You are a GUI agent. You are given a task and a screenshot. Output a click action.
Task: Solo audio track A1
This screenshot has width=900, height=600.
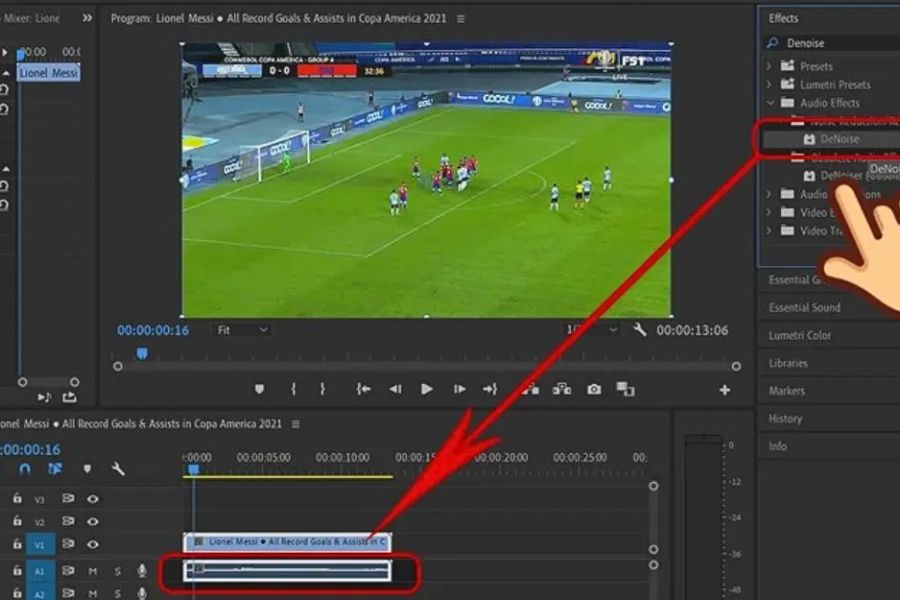click(x=117, y=570)
